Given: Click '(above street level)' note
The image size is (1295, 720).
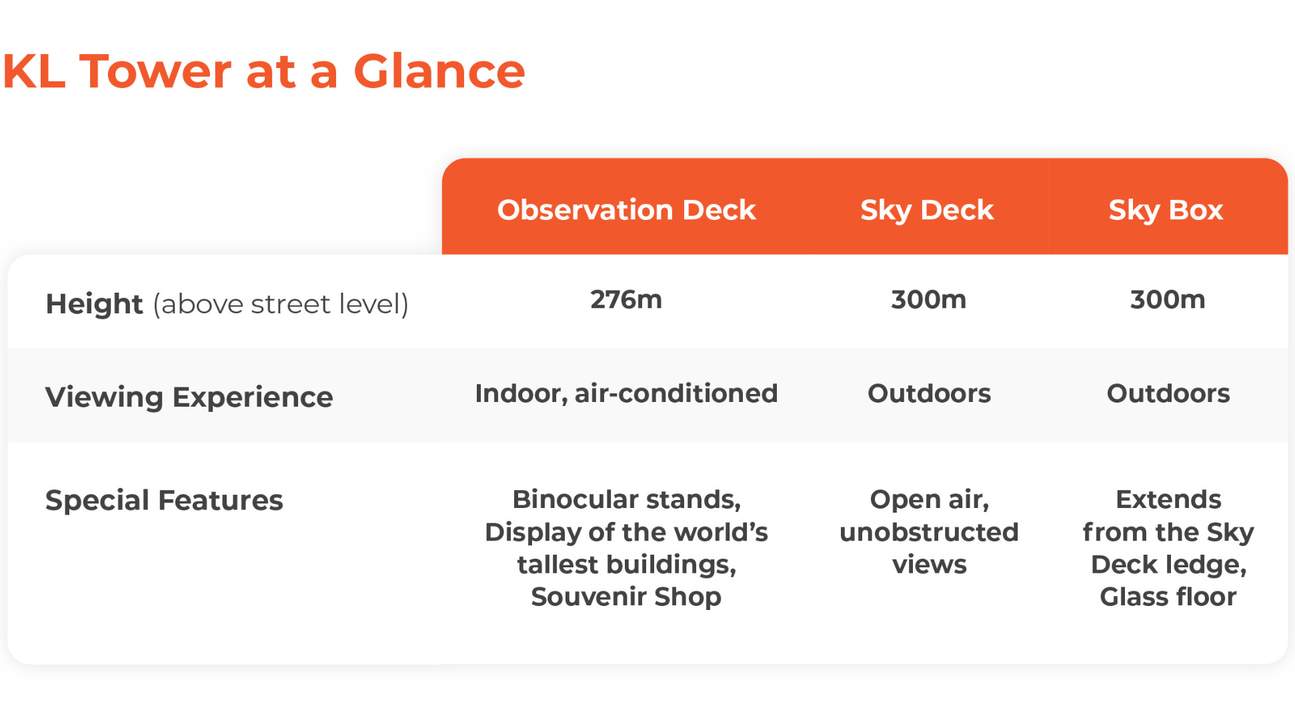Looking at the screenshot, I should point(281,304).
